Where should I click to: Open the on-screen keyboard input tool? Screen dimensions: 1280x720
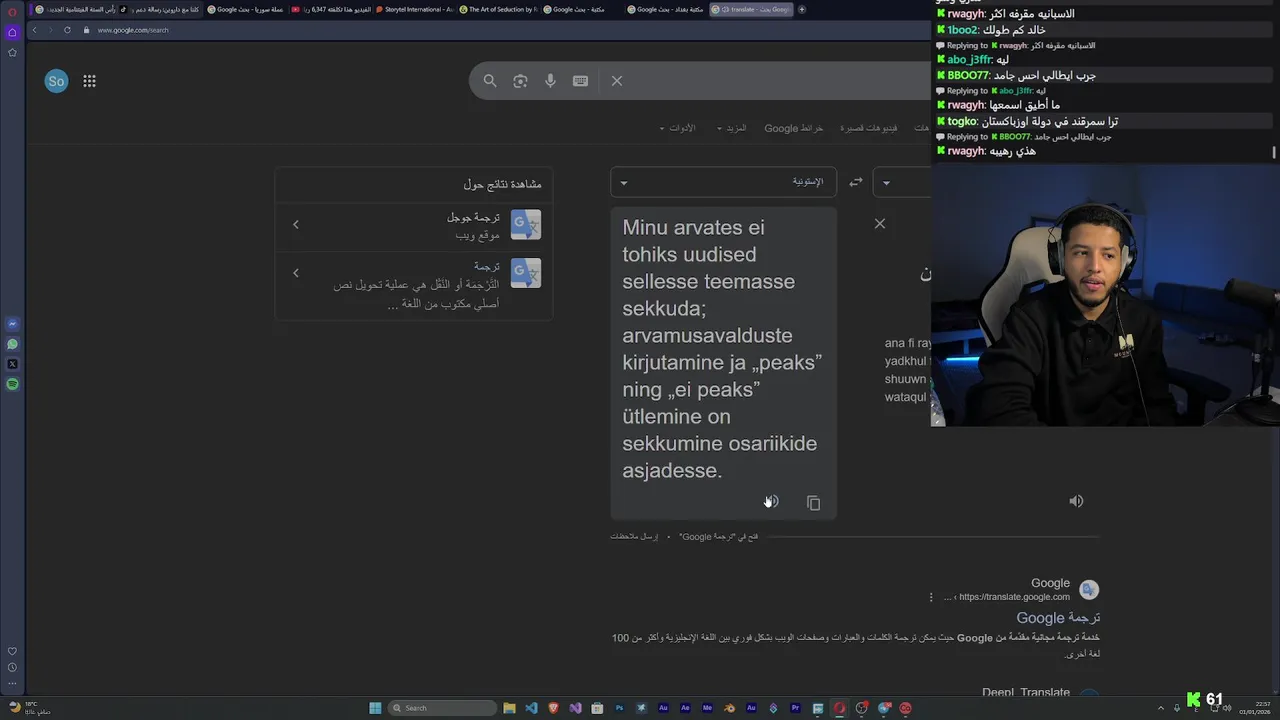(x=580, y=81)
